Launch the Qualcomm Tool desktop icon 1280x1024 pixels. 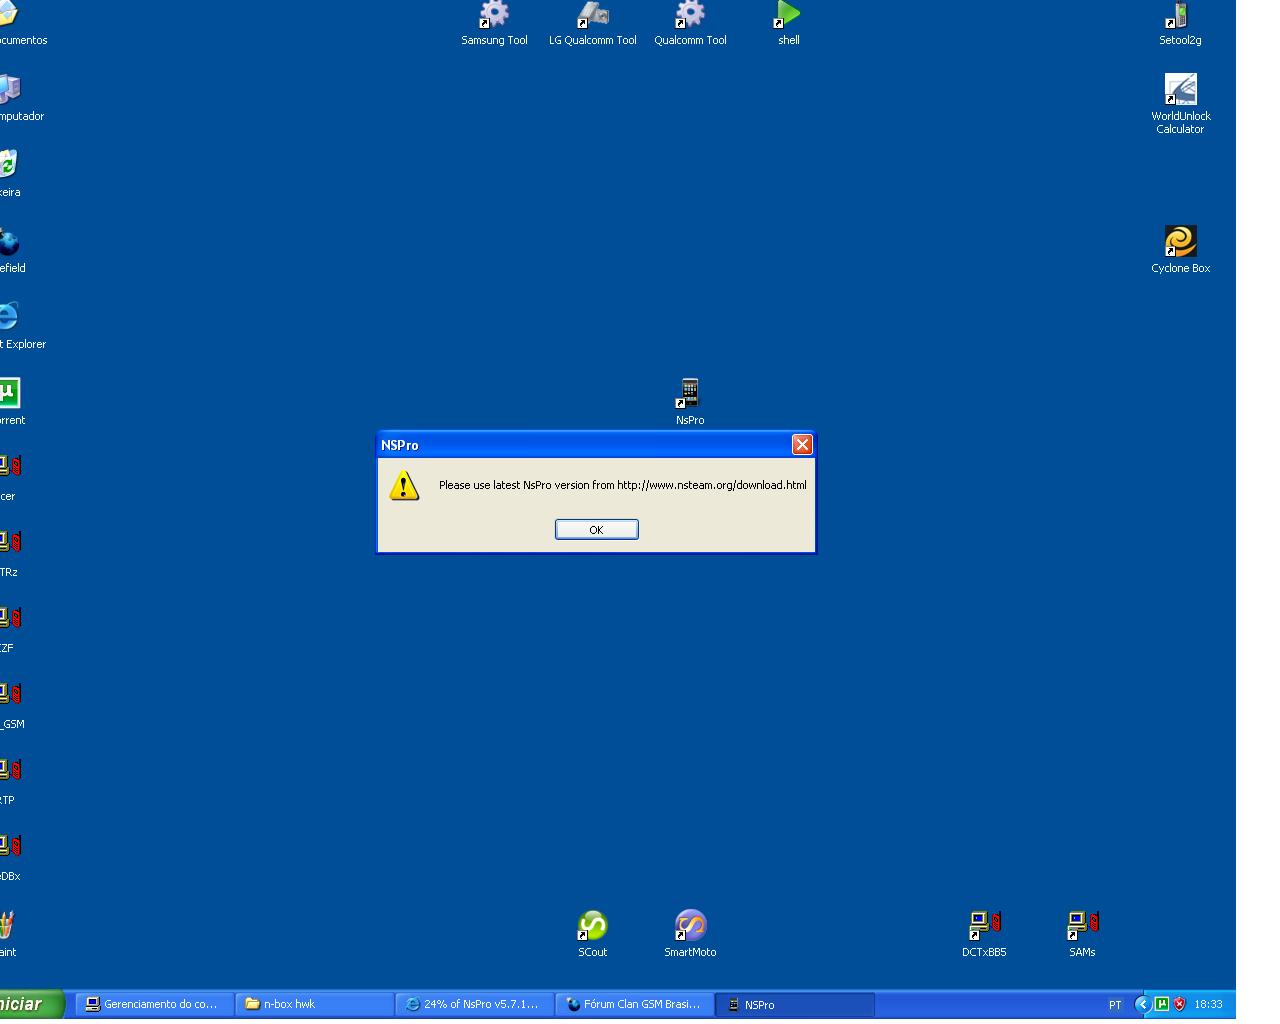(690, 24)
